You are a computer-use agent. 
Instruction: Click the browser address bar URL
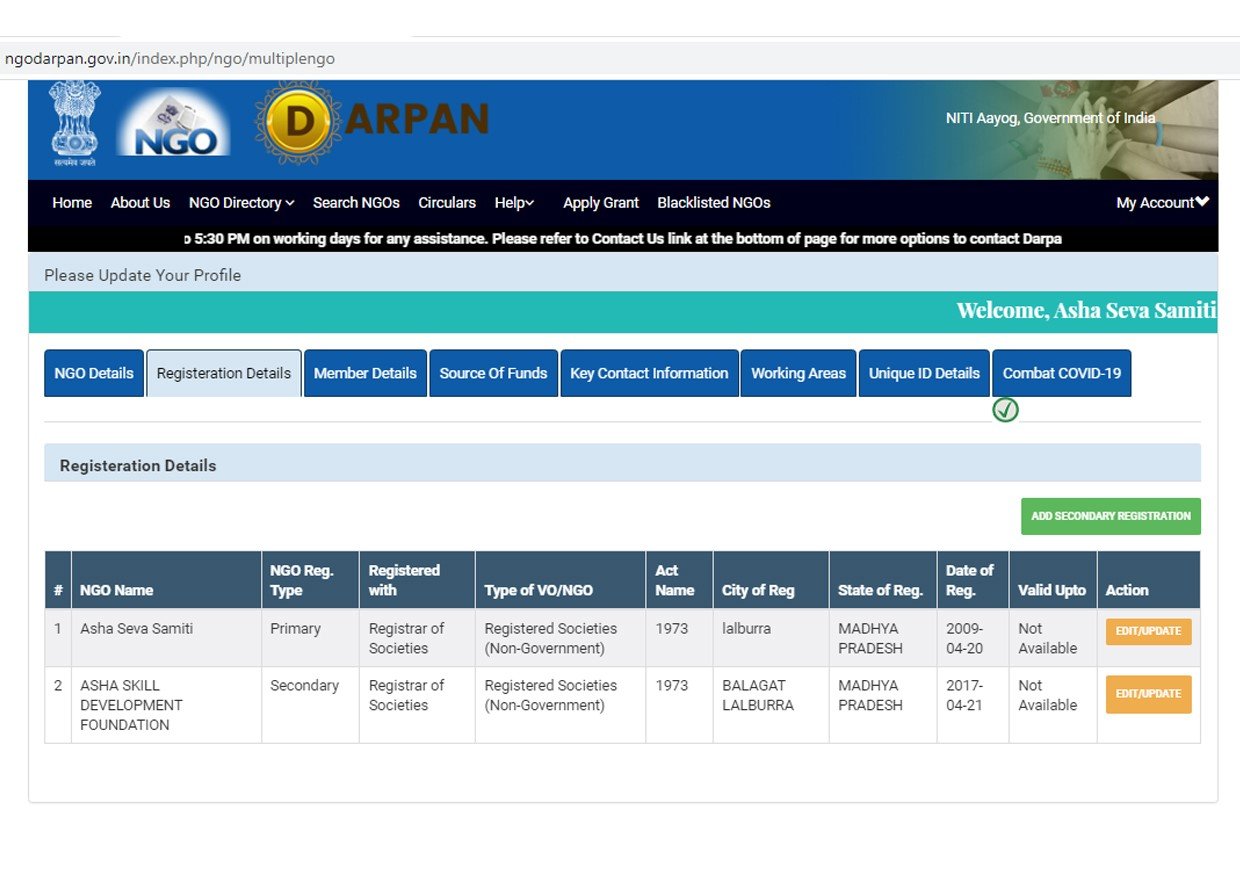click(x=170, y=59)
